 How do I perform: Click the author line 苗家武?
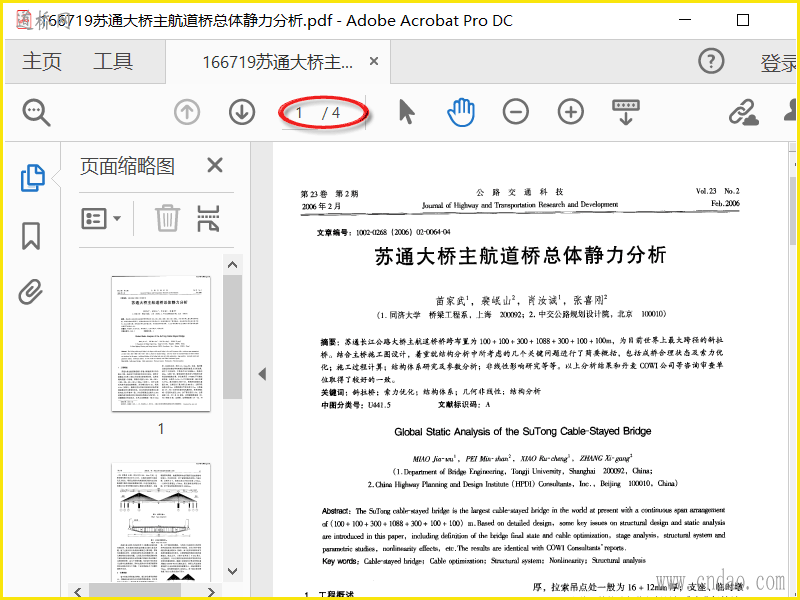click(521, 300)
